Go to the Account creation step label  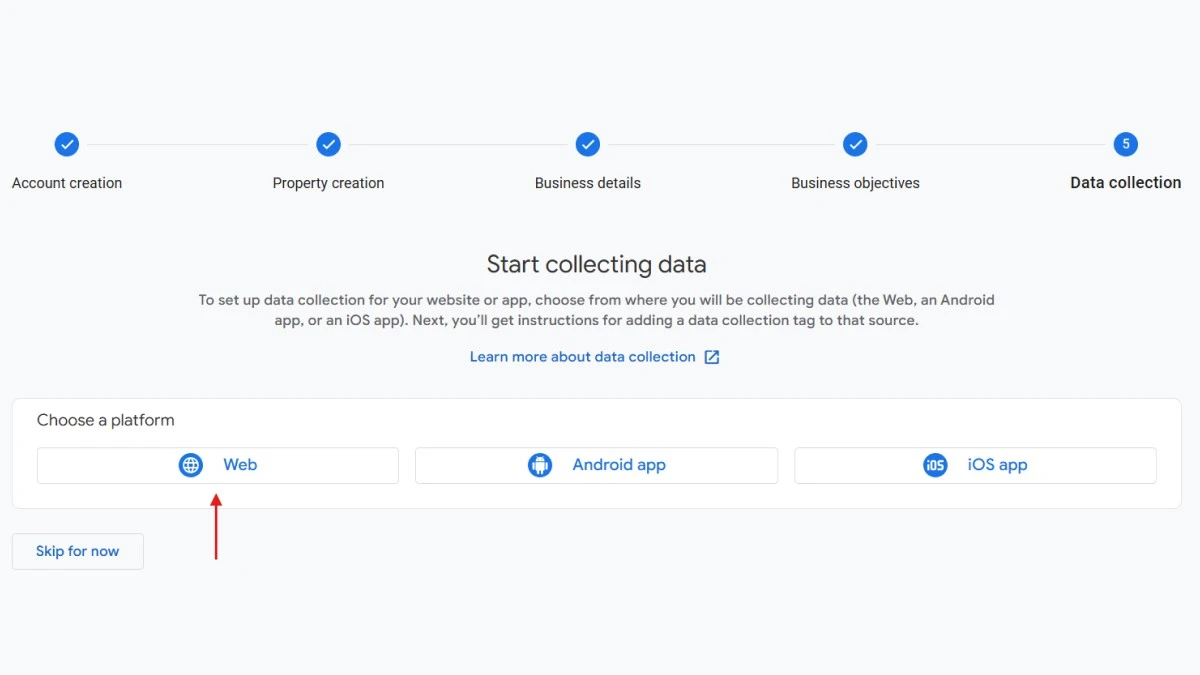(67, 183)
